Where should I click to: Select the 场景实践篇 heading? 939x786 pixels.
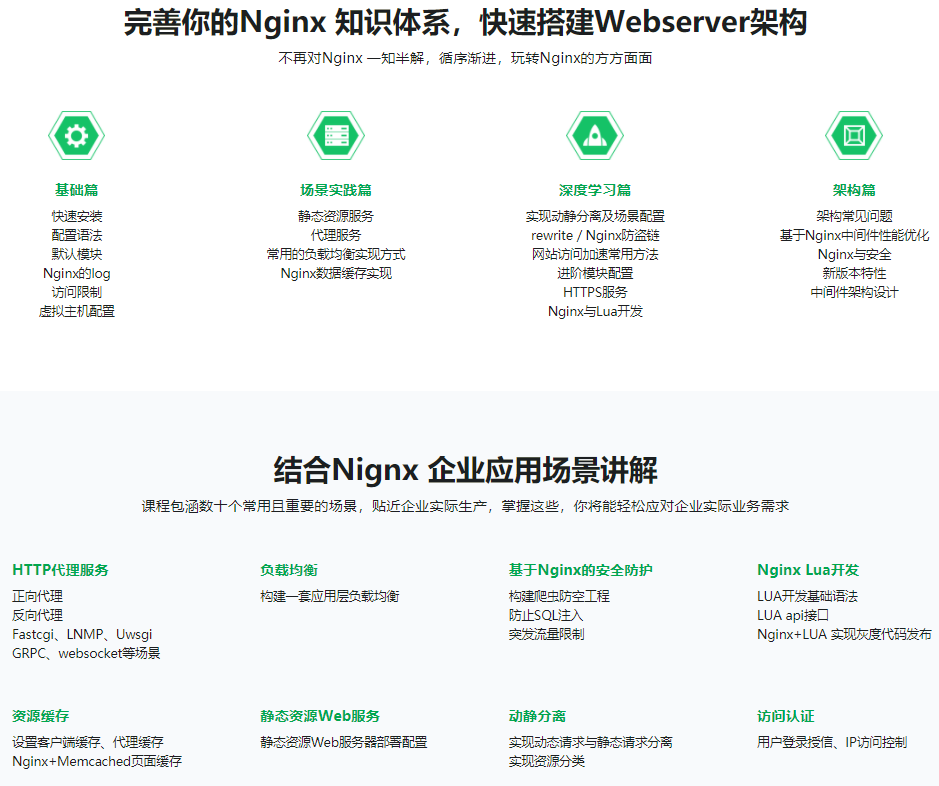[336, 190]
